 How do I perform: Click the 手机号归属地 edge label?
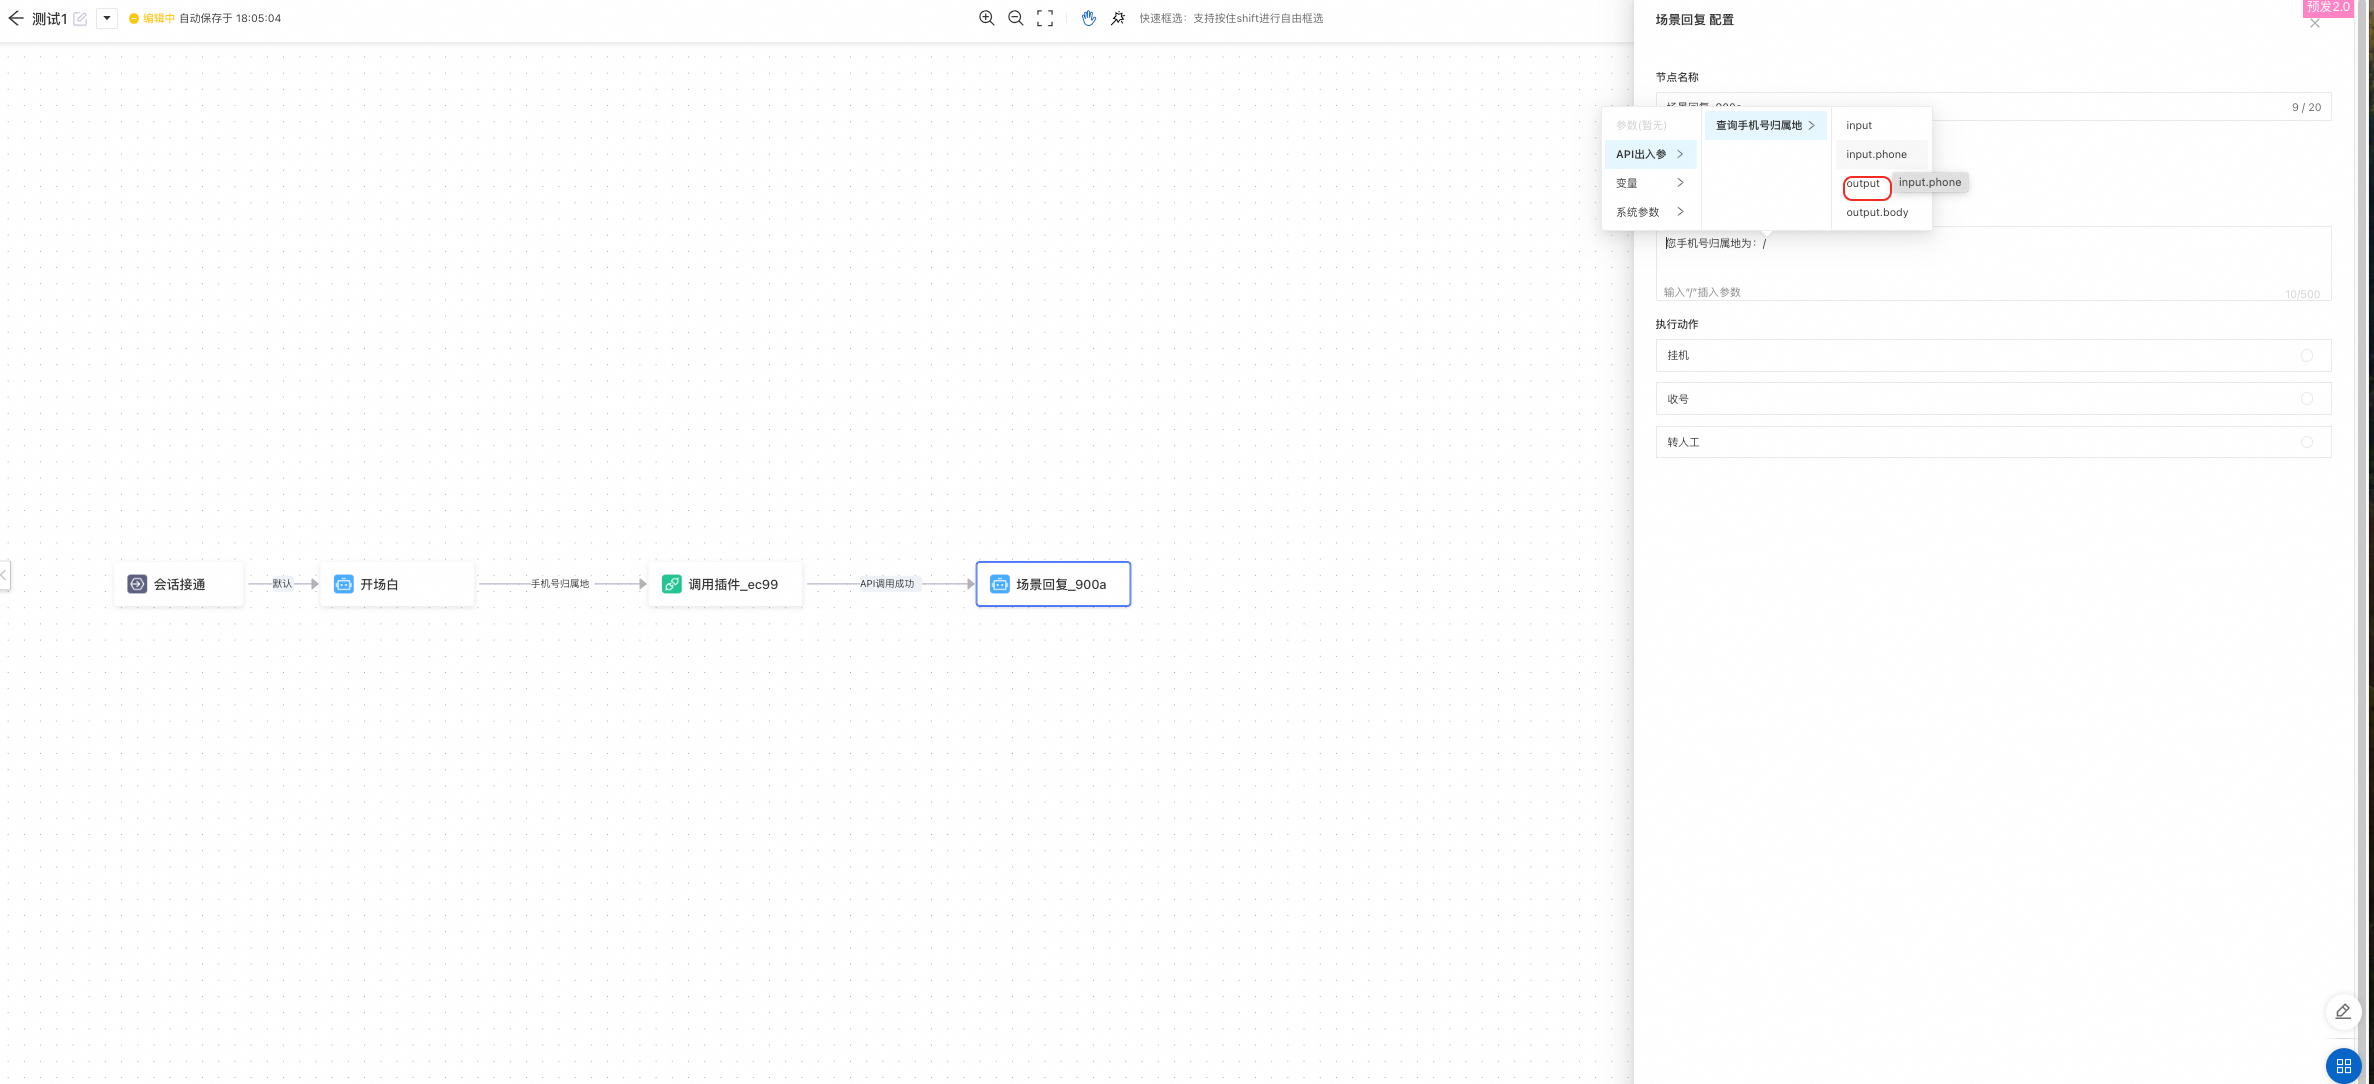(x=560, y=584)
